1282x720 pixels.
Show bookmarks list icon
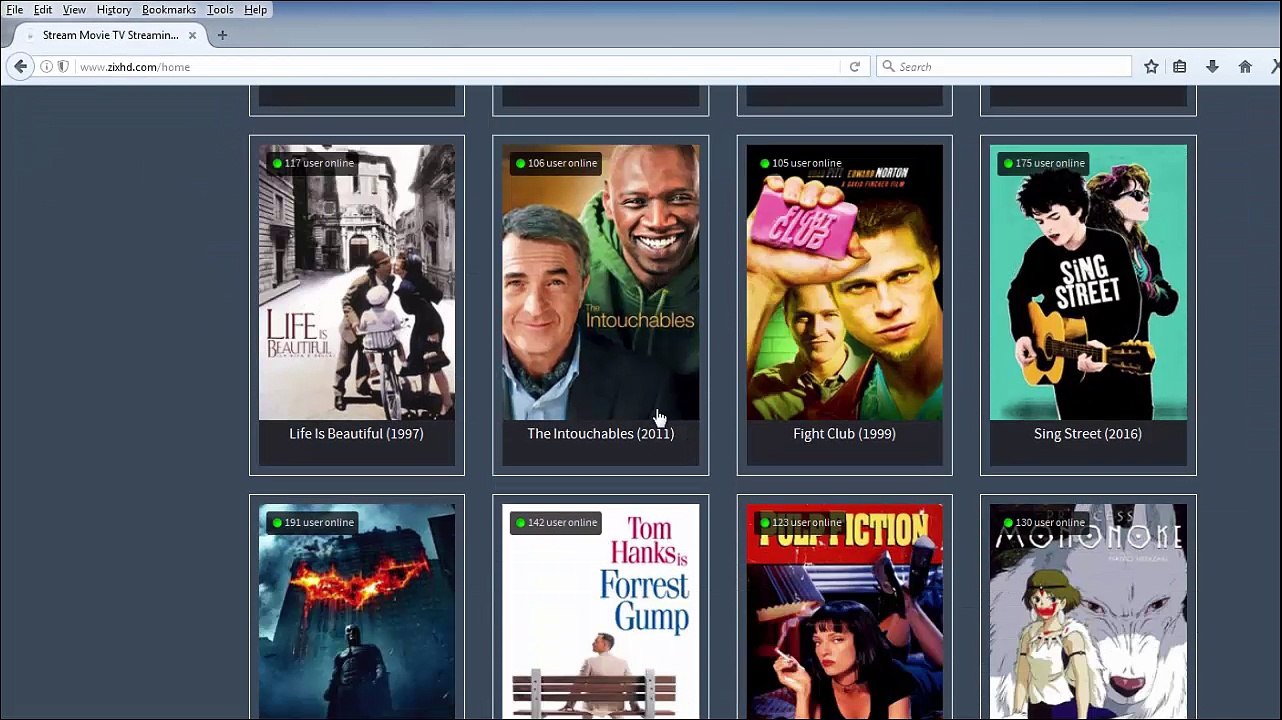click(x=1180, y=67)
